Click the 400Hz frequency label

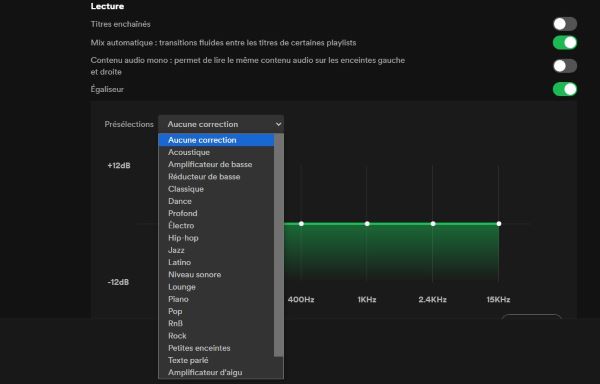pyautogui.click(x=301, y=299)
